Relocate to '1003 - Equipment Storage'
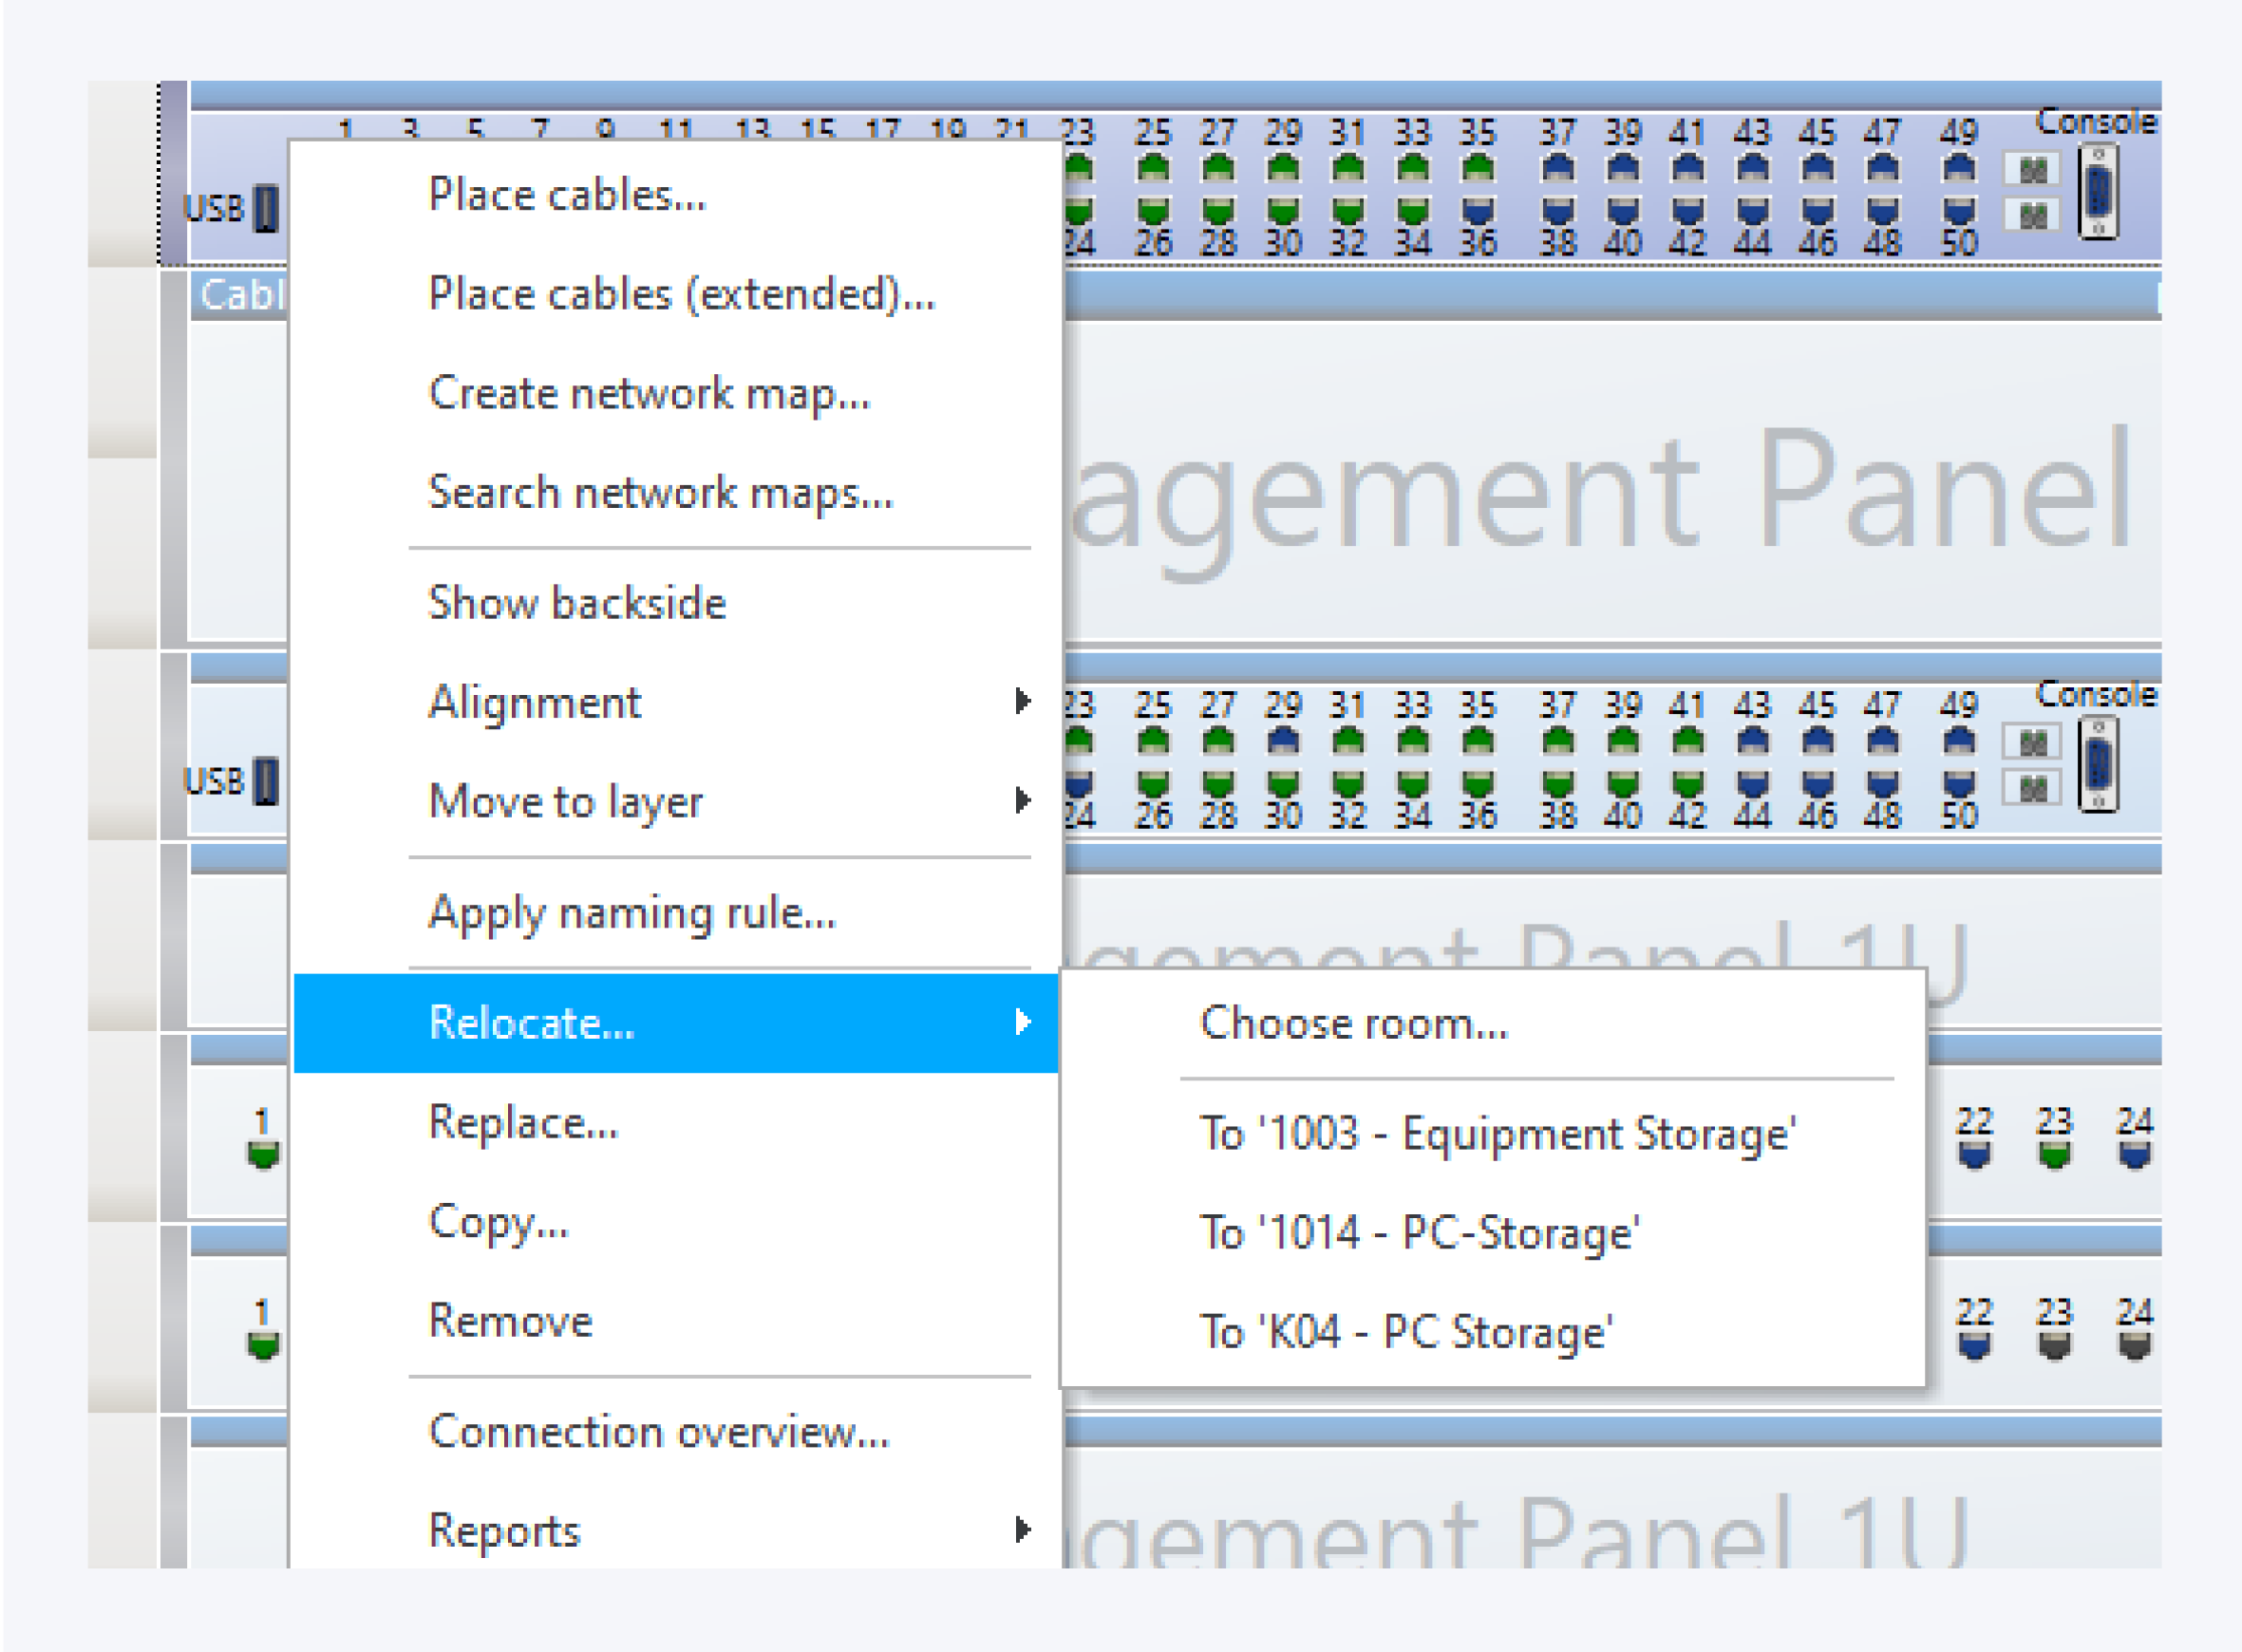 click(x=1497, y=1134)
